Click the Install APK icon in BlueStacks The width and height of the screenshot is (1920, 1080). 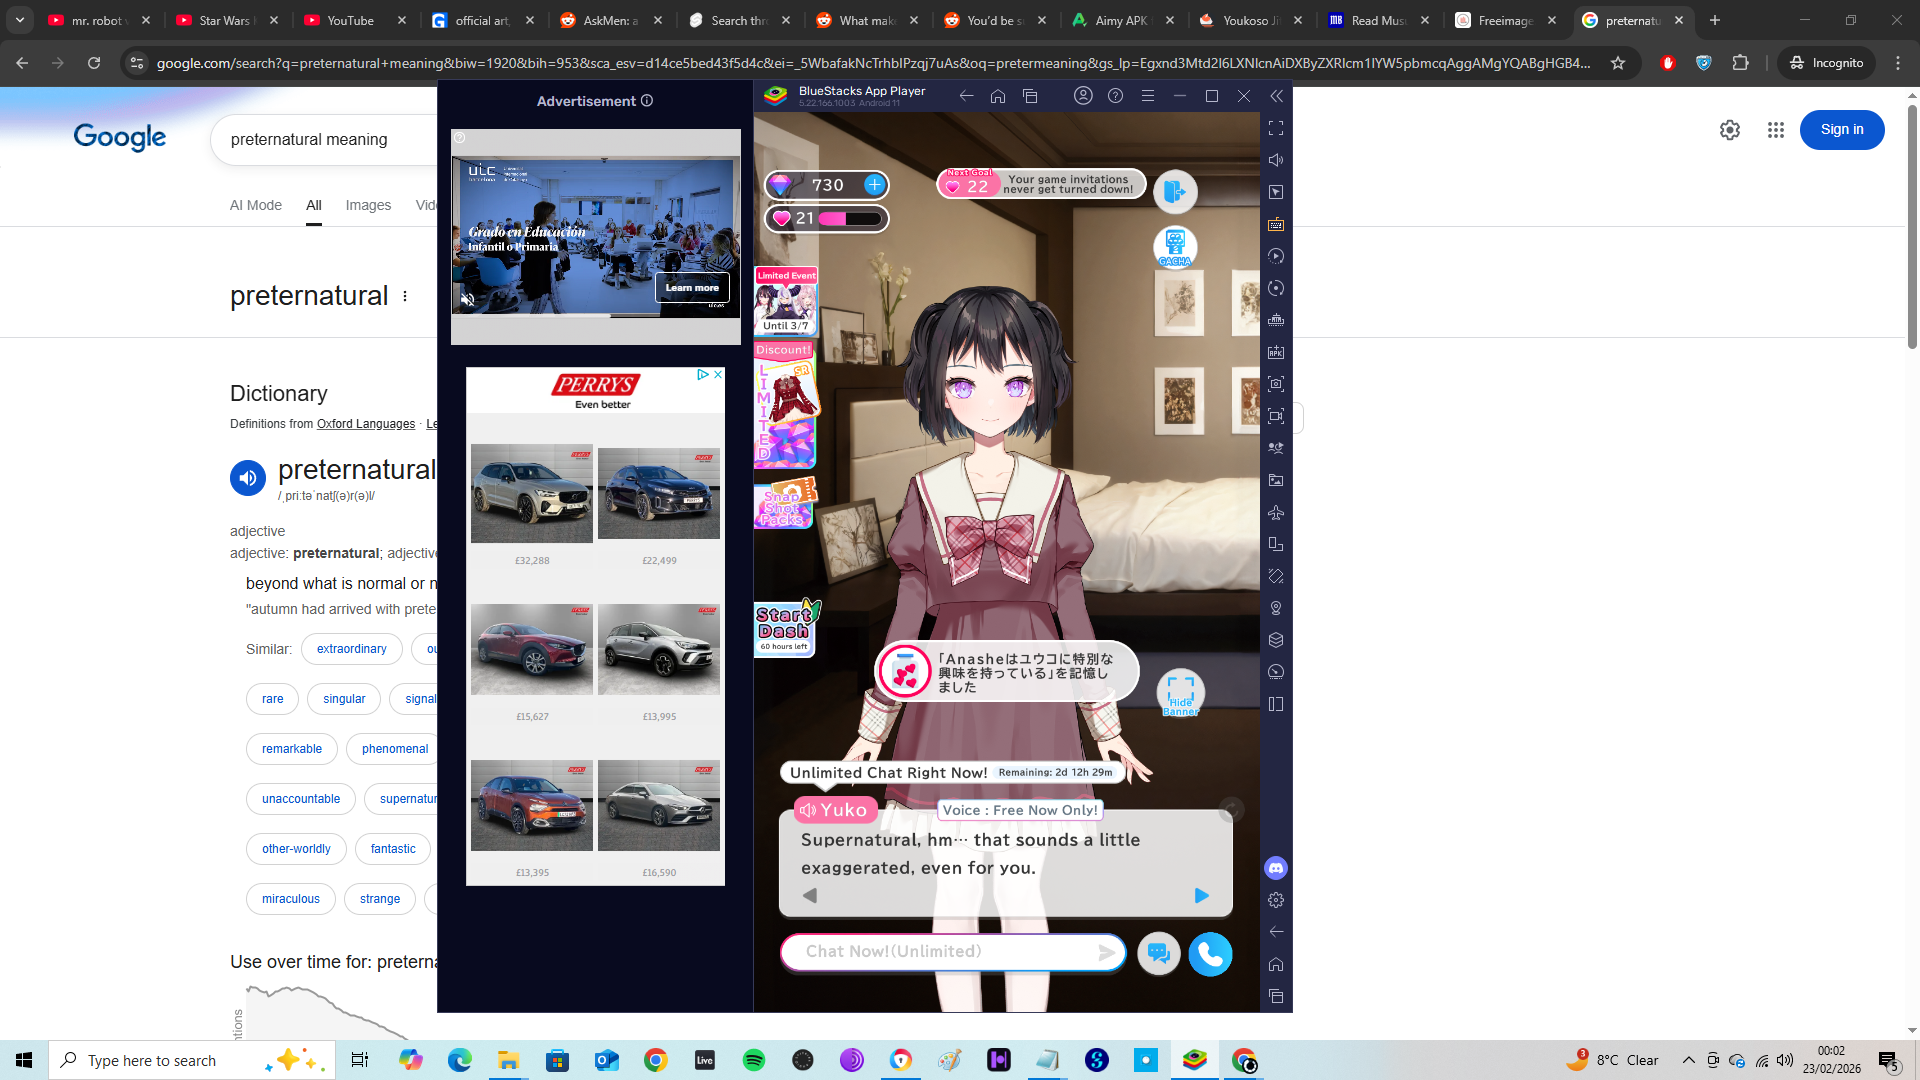click(1276, 352)
